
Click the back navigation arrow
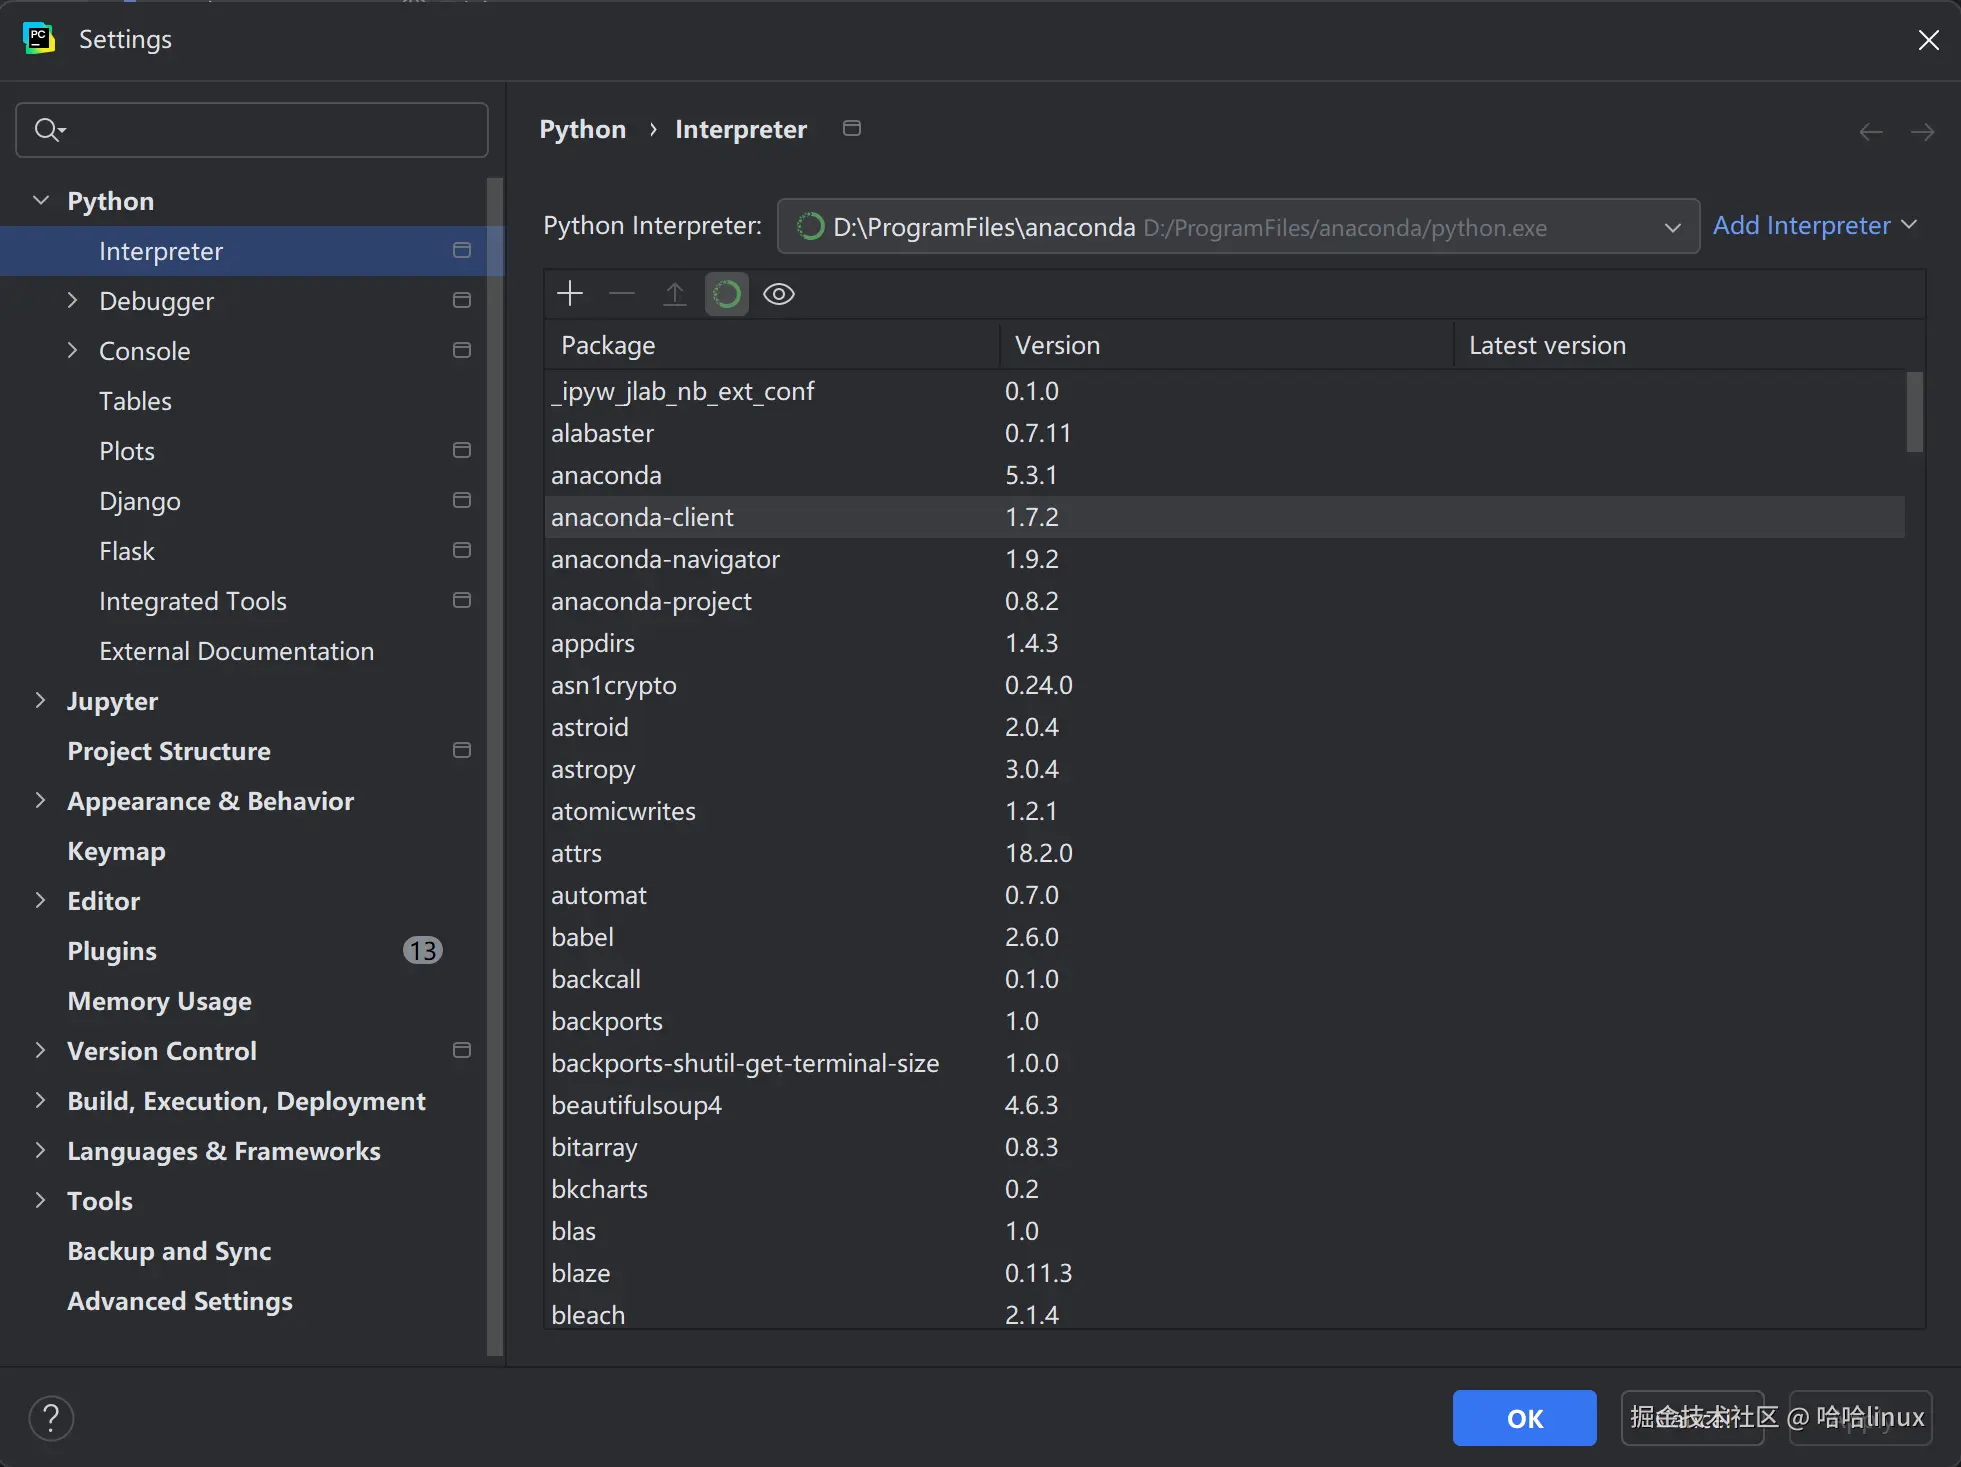tap(1870, 132)
